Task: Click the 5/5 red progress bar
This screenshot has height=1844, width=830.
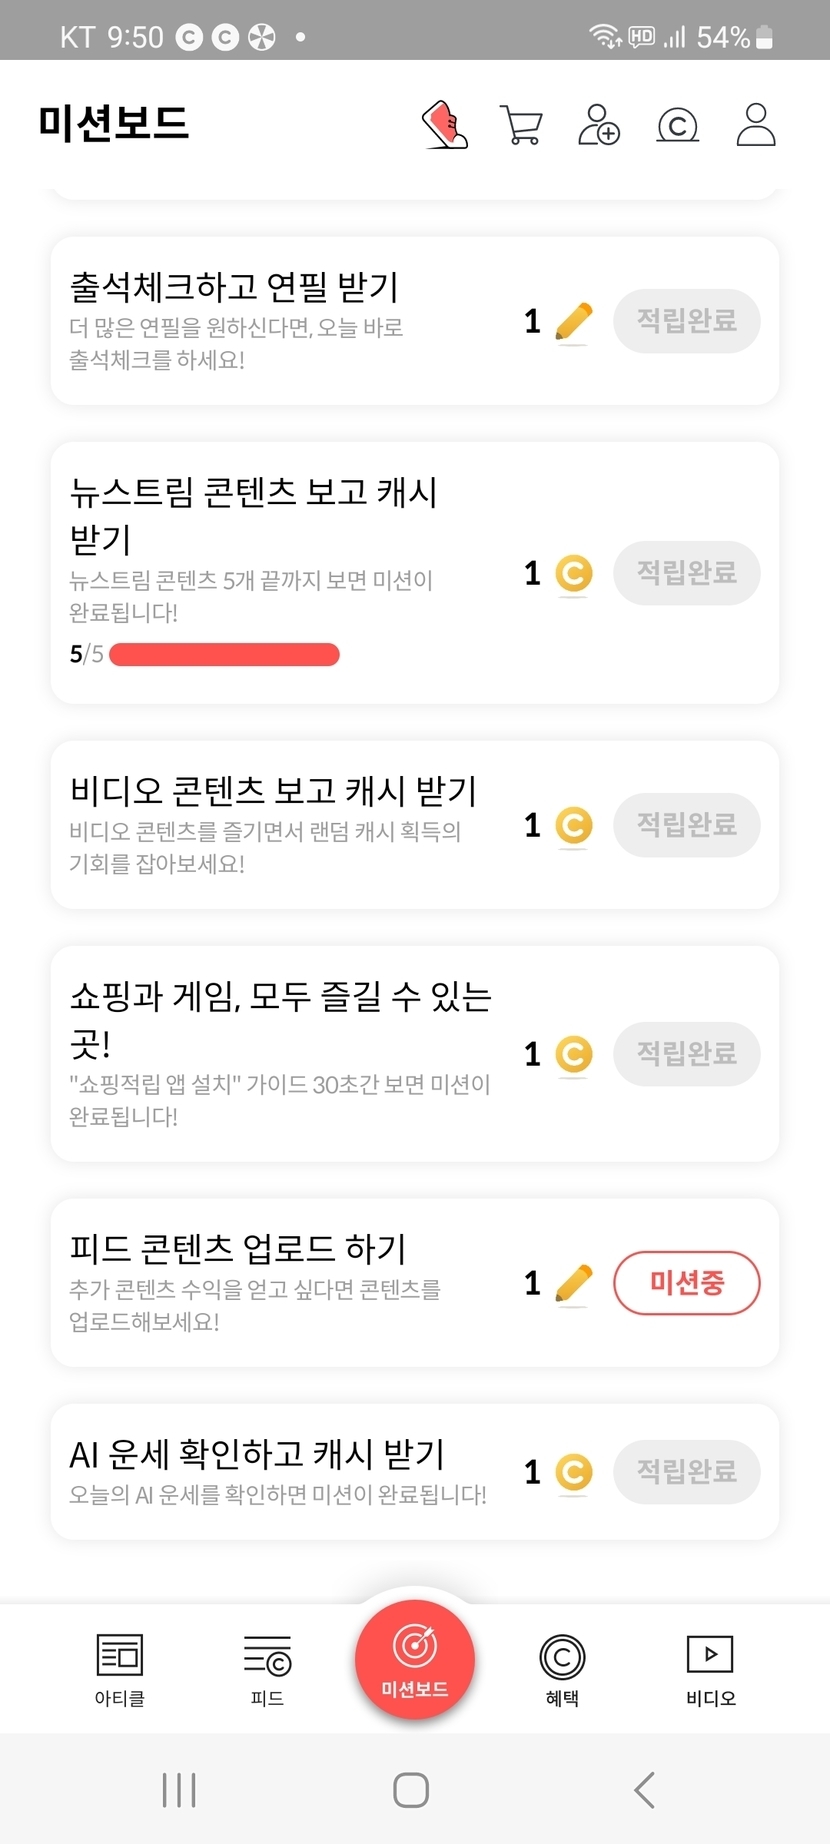Action: 224,655
